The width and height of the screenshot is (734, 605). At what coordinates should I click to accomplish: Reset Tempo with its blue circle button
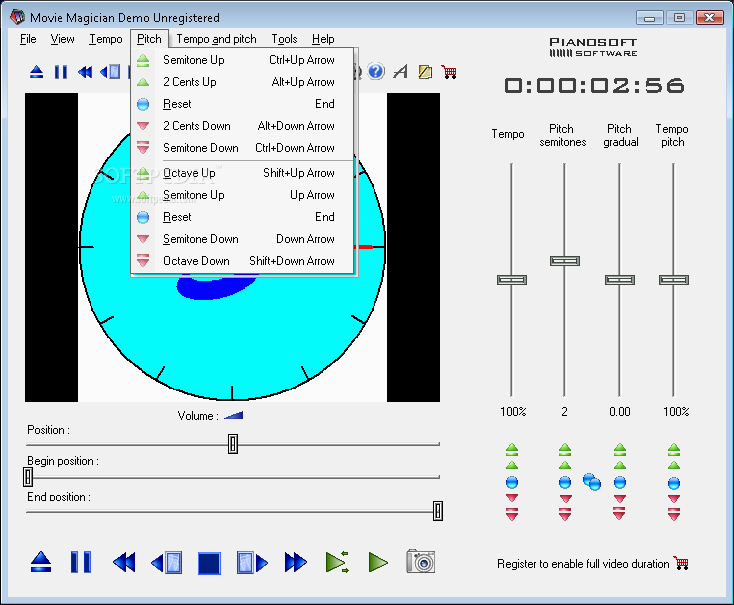click(512, 482)
